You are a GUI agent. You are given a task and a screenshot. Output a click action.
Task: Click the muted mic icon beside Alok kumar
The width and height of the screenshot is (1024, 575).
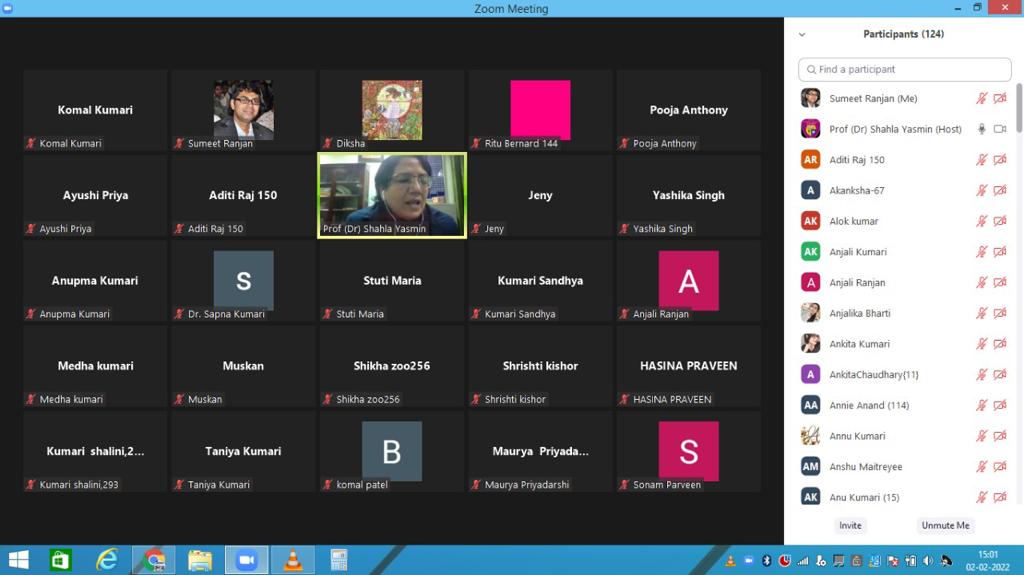coord(982,221)
